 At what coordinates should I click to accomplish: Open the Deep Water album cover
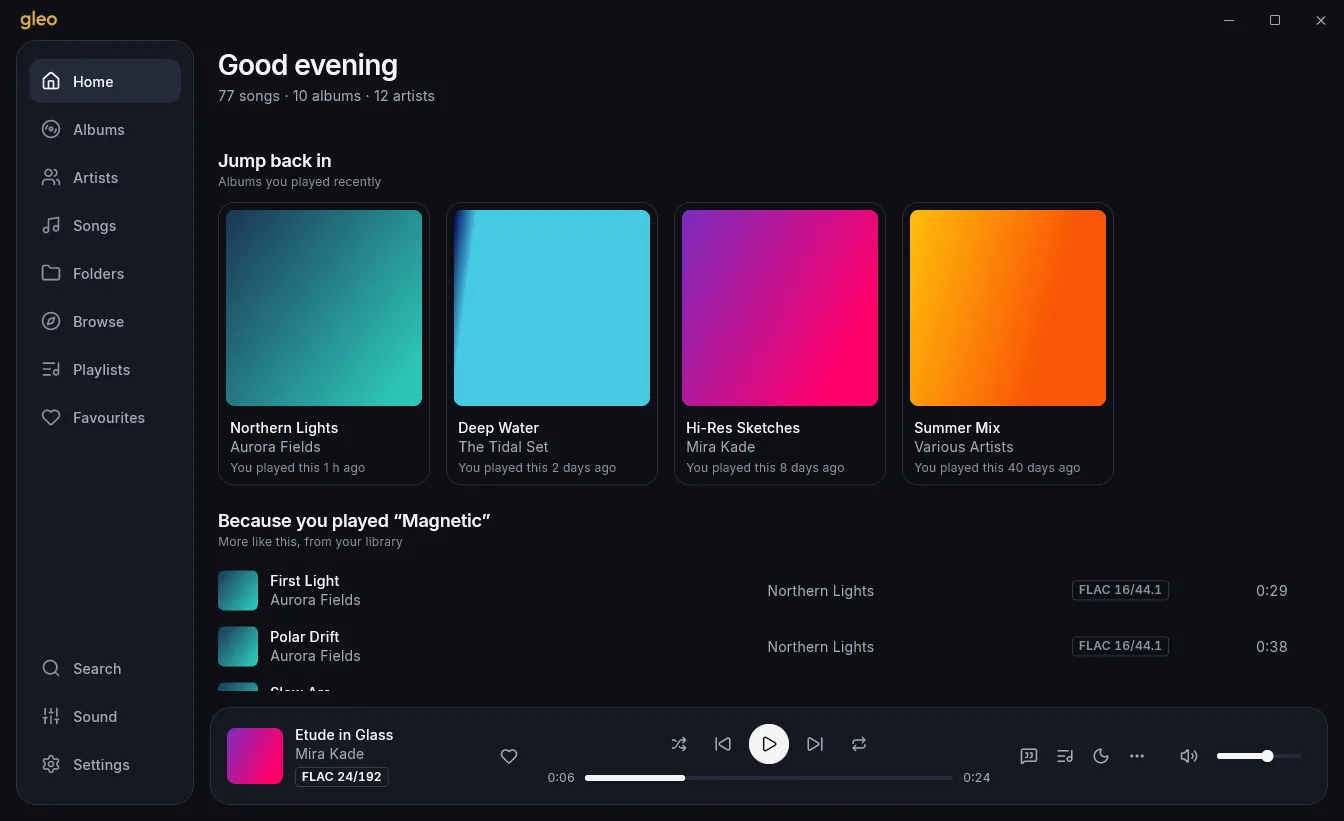(x=552, y=308)
